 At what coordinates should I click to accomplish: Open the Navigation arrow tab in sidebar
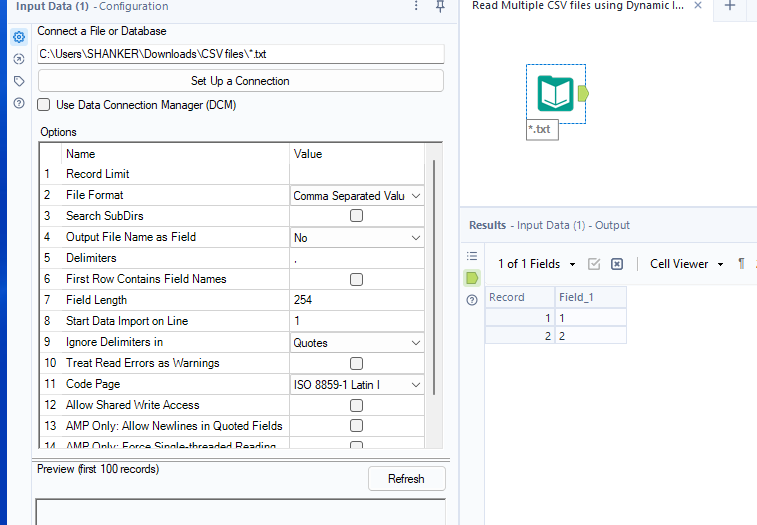click(19, 59)
